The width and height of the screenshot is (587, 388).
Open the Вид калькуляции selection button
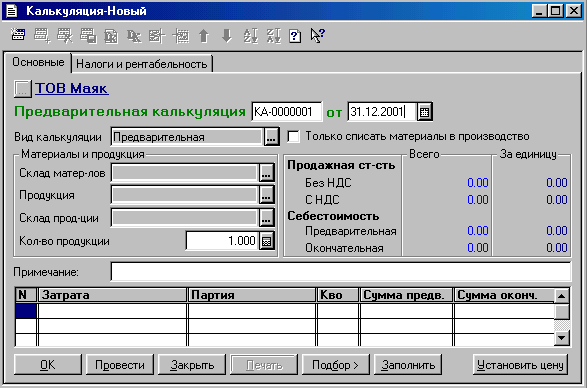coord(271,137)
